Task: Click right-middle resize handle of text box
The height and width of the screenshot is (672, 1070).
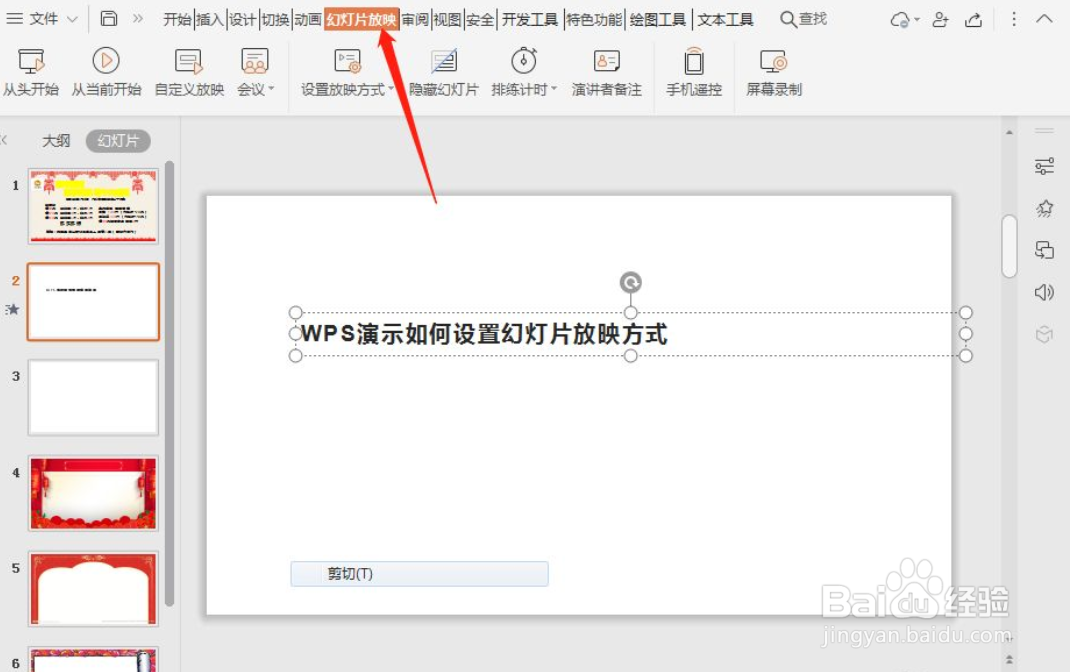Action: tap(966, 334)
